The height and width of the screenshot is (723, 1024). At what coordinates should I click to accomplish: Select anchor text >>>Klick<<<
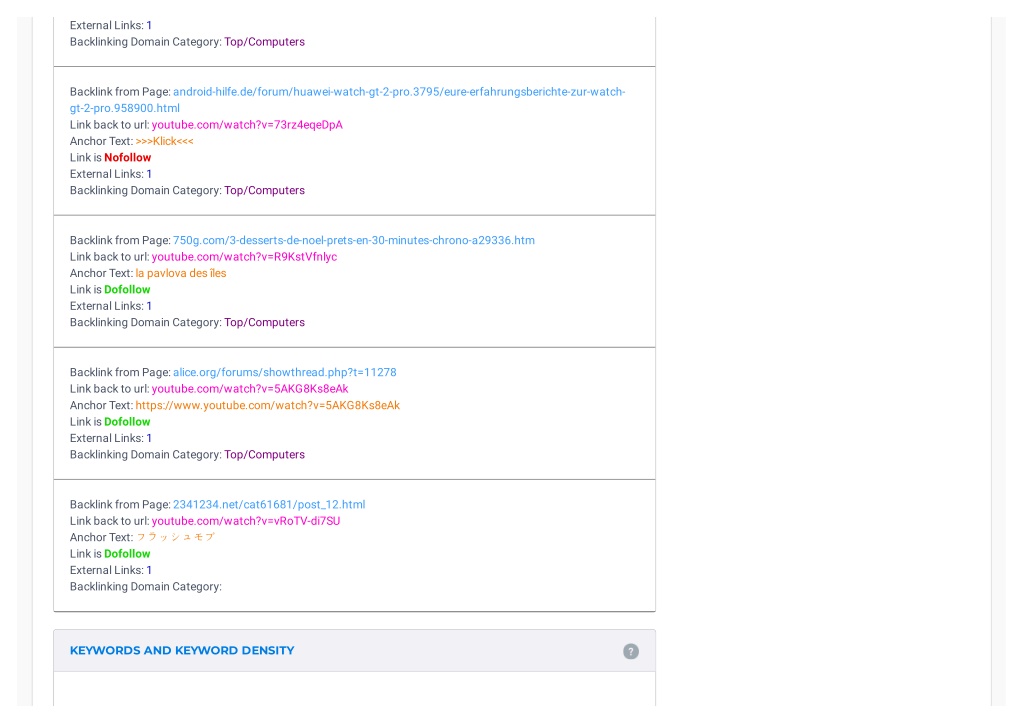click(x=165, y=141)
